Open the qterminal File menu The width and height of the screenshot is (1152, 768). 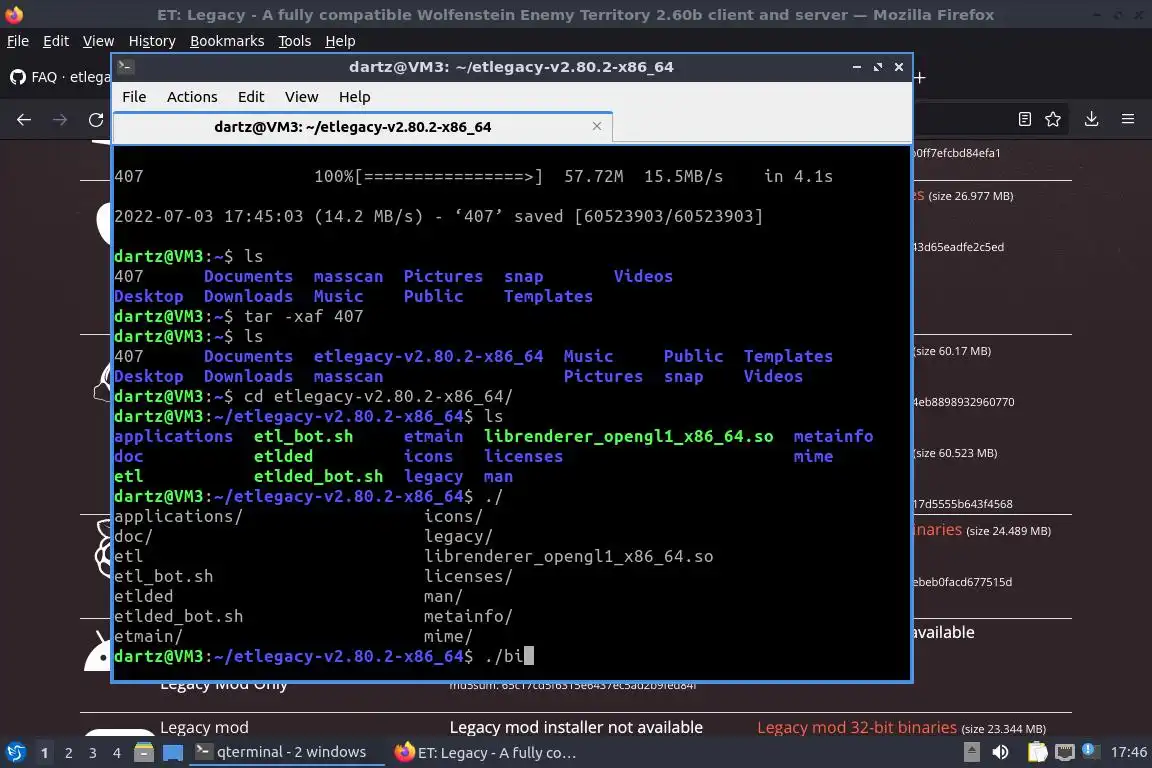[134, 97]
